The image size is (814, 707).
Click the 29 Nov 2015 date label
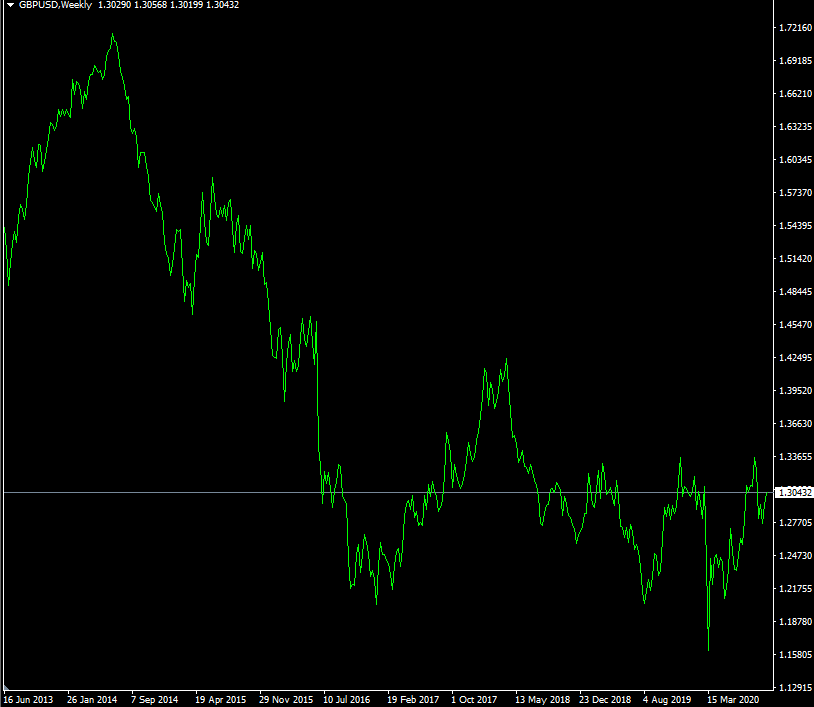pyautogui.click(x=284, y=700)
